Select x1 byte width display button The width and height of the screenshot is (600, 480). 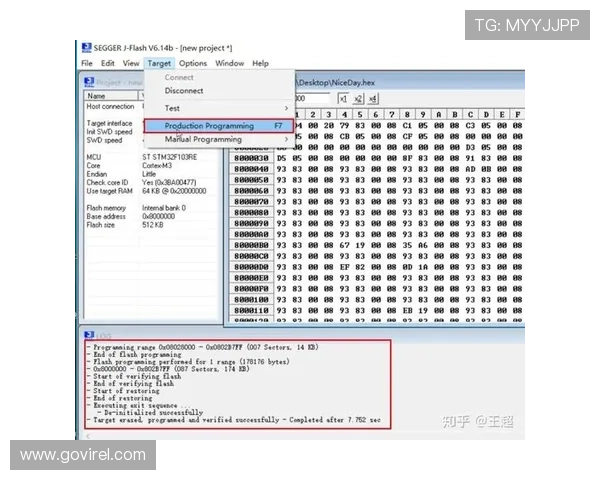click(343, 99)
